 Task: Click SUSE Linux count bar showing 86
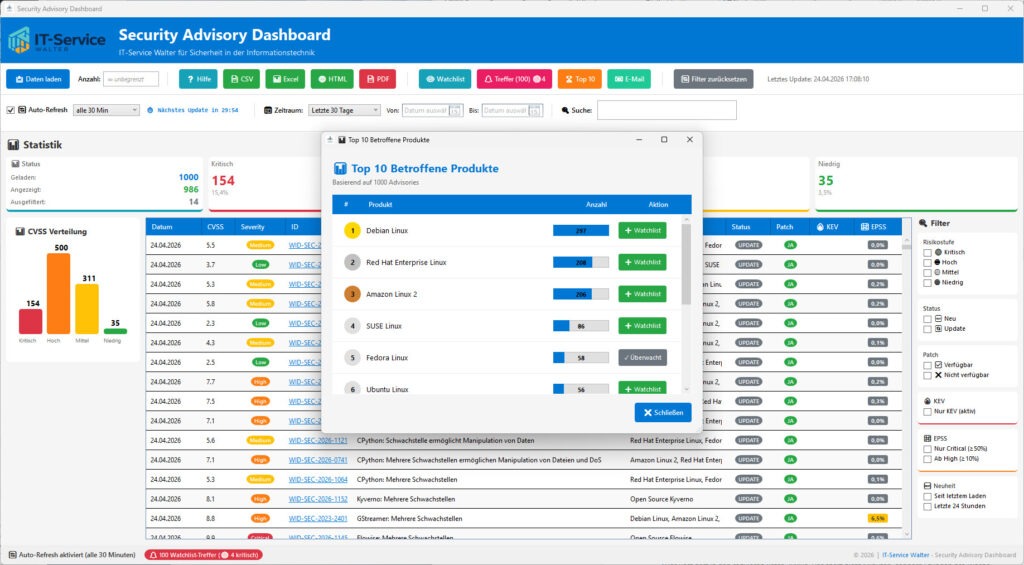pyautogui.click(x=581, y=326)
